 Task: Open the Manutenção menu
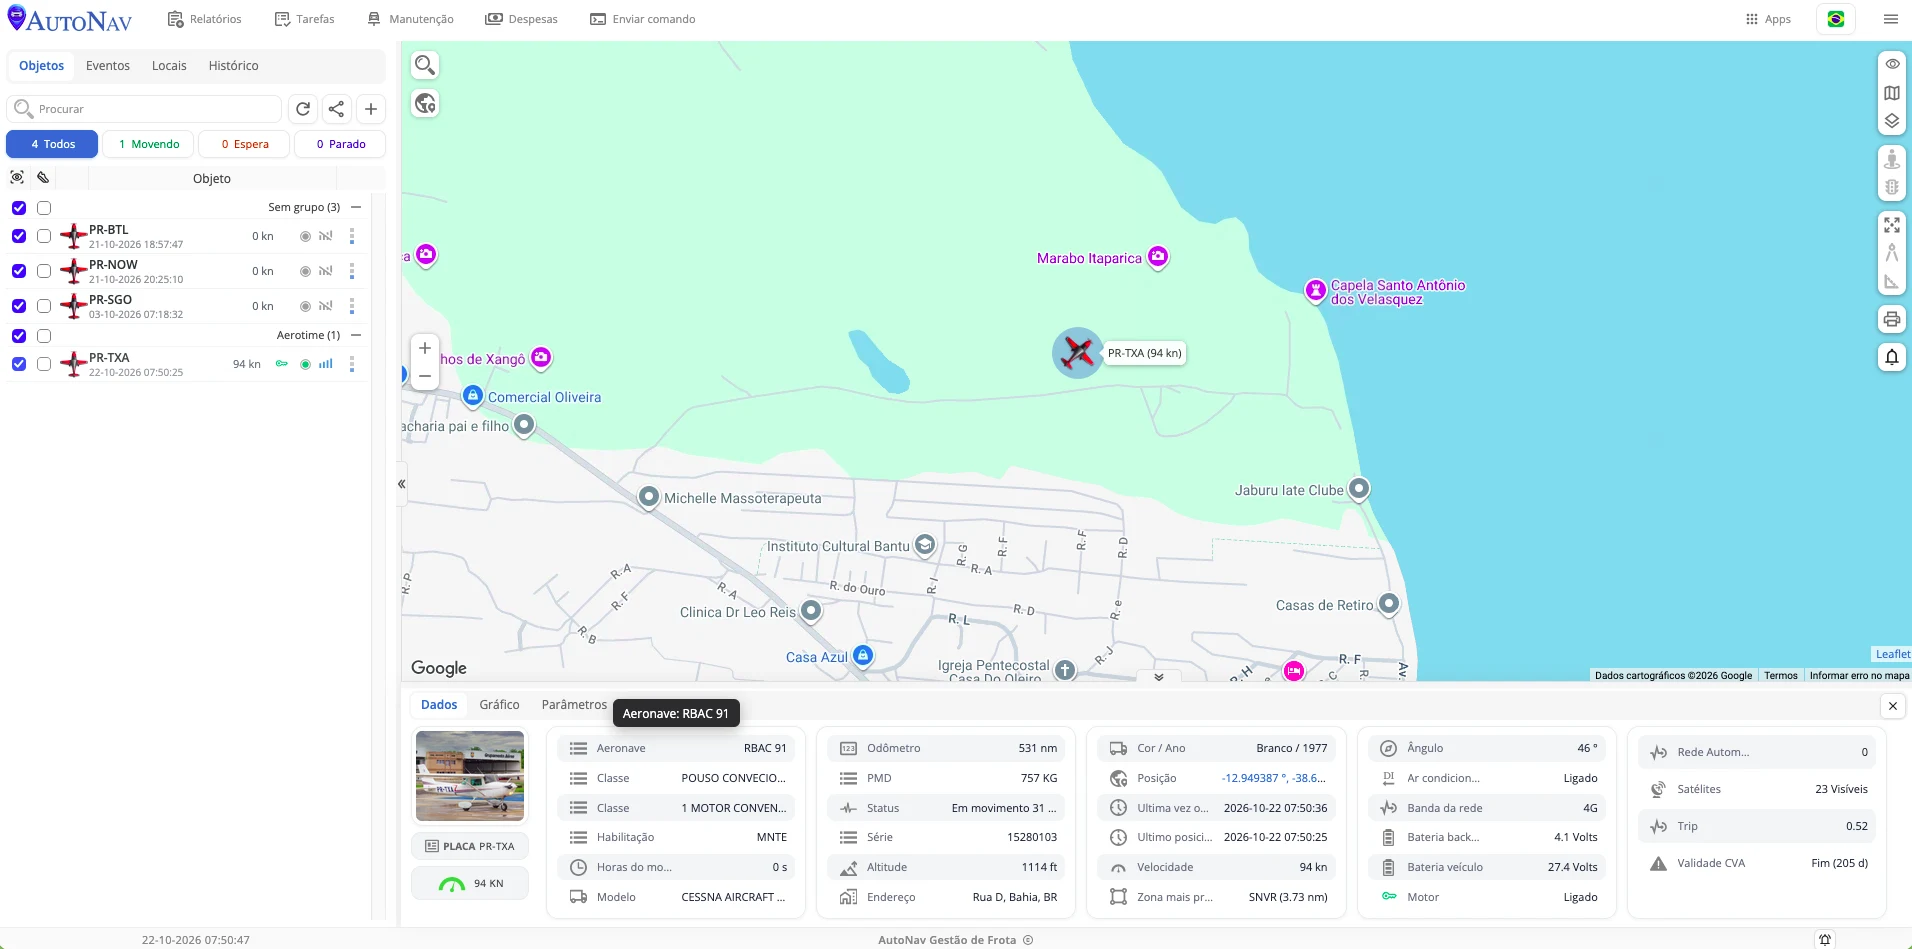click(410, 19)
